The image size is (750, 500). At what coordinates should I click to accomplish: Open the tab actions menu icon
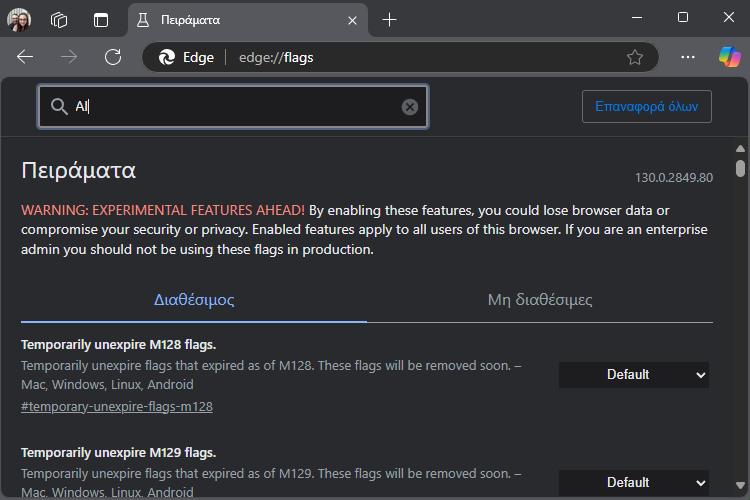pyautogui.click(x=101, y=20)
